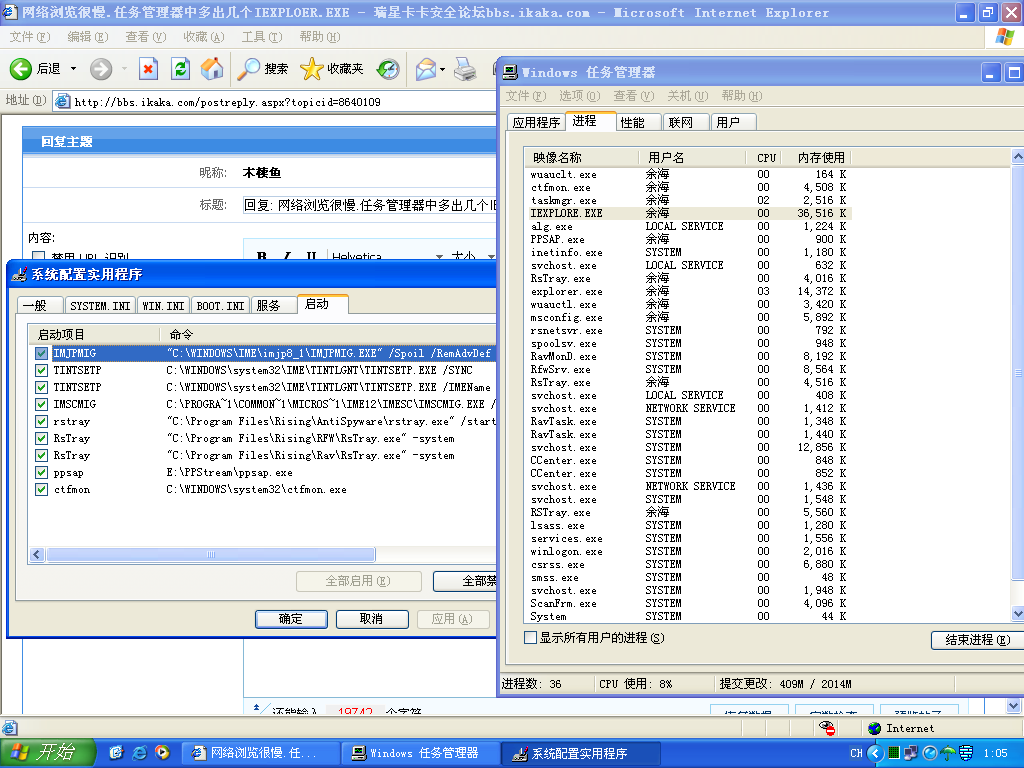1024x768 pixels.
Task: Uncheck RsTray Rav startup item
Action: 42,455
